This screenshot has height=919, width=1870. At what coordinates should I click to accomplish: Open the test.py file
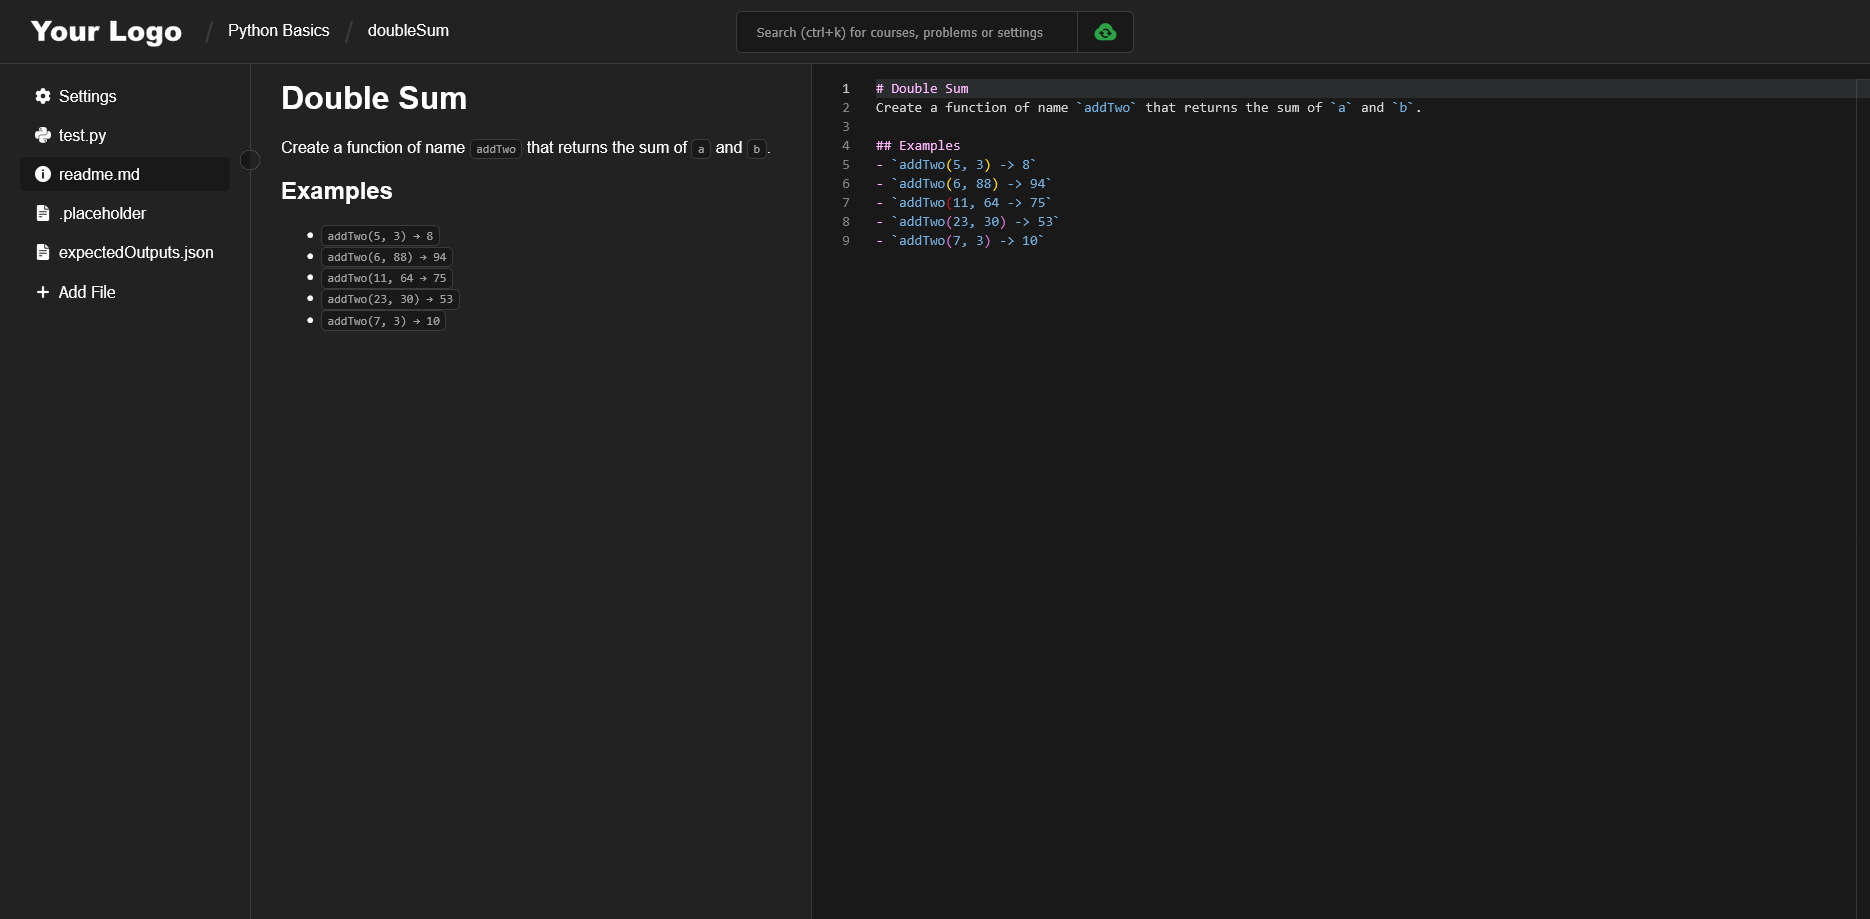pos(125,135)
